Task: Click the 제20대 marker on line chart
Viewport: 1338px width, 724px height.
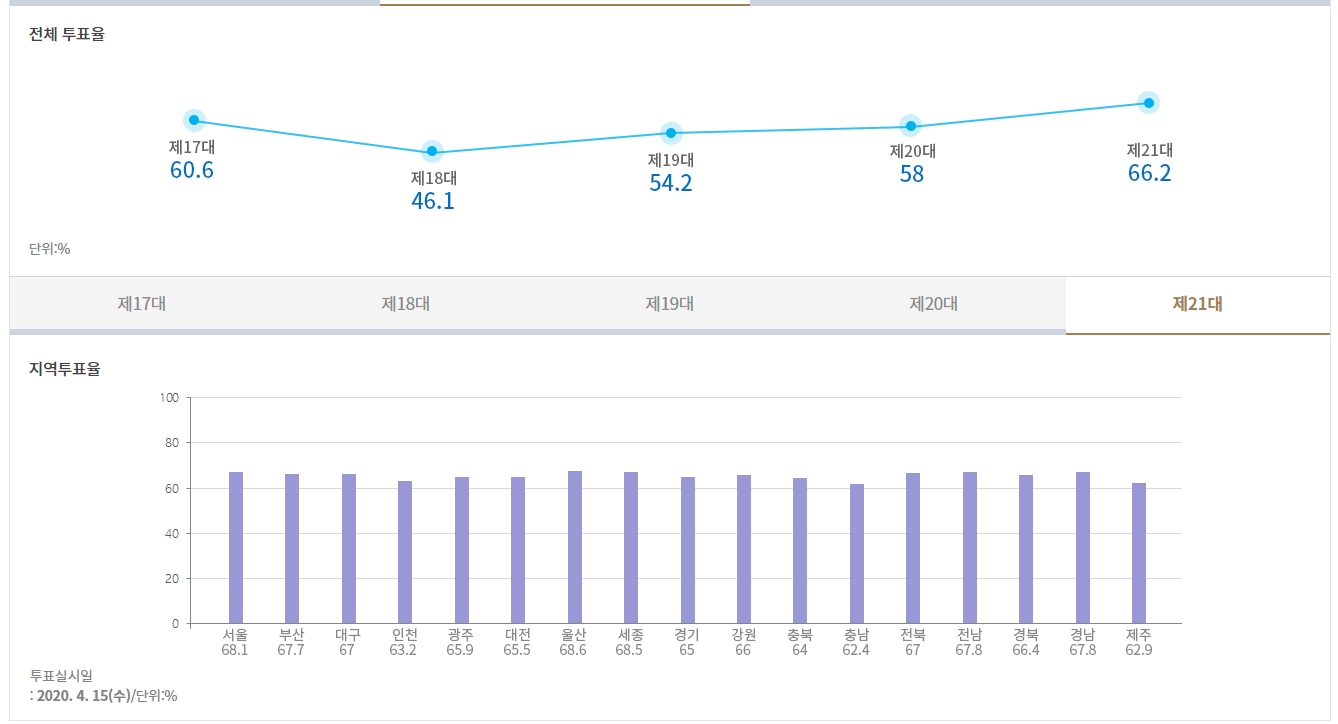Action: pyautogui.click(x=910, y=126)
